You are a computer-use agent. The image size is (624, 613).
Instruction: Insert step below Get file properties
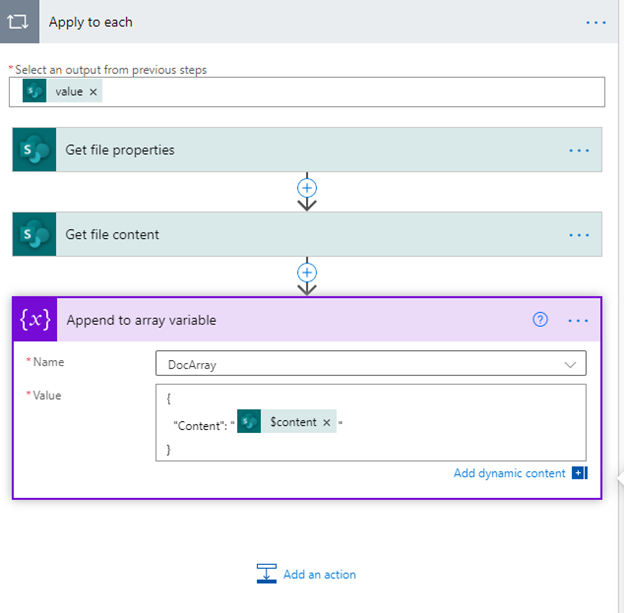coord(307,188)
